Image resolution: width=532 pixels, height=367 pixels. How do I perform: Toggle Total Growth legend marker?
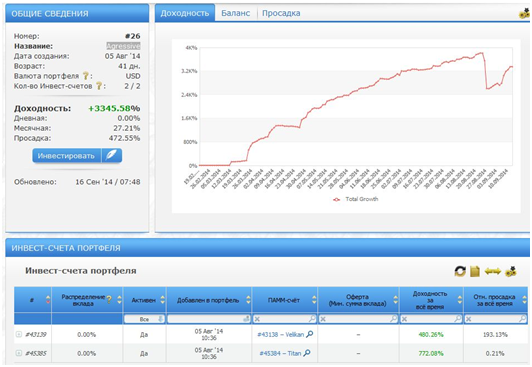[337, 199]
